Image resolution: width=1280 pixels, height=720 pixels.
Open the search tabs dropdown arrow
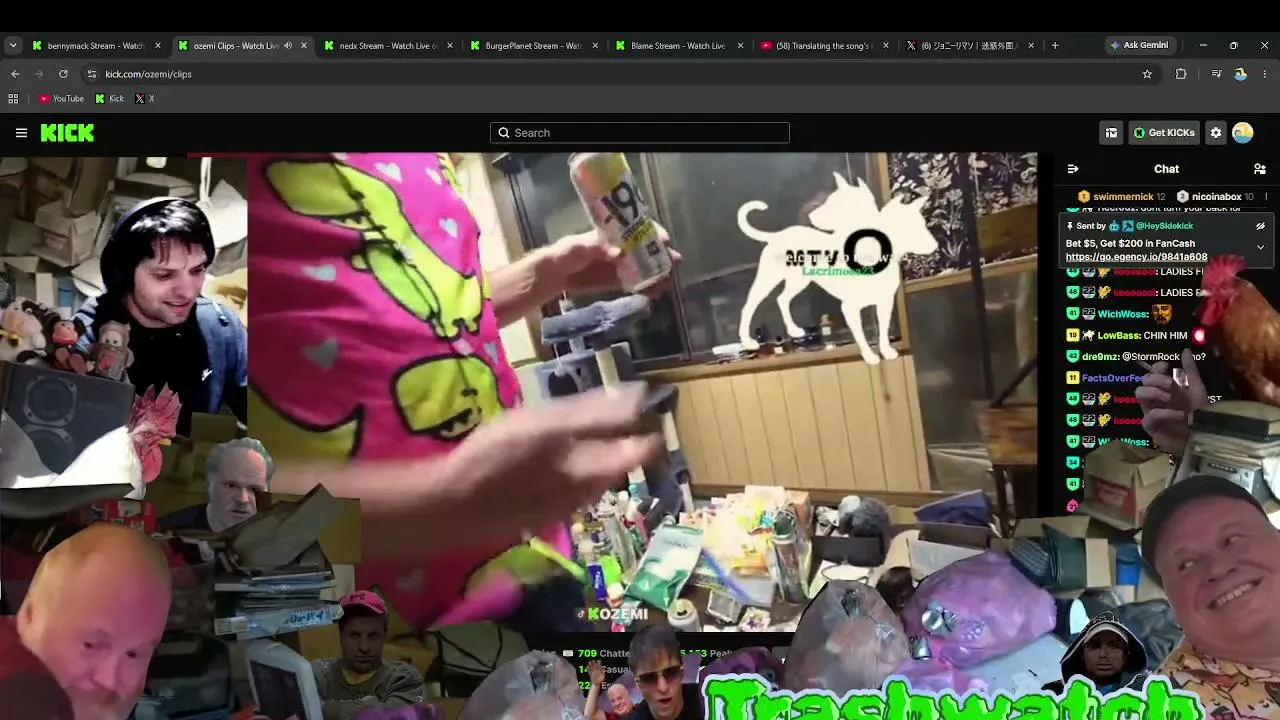13,45
